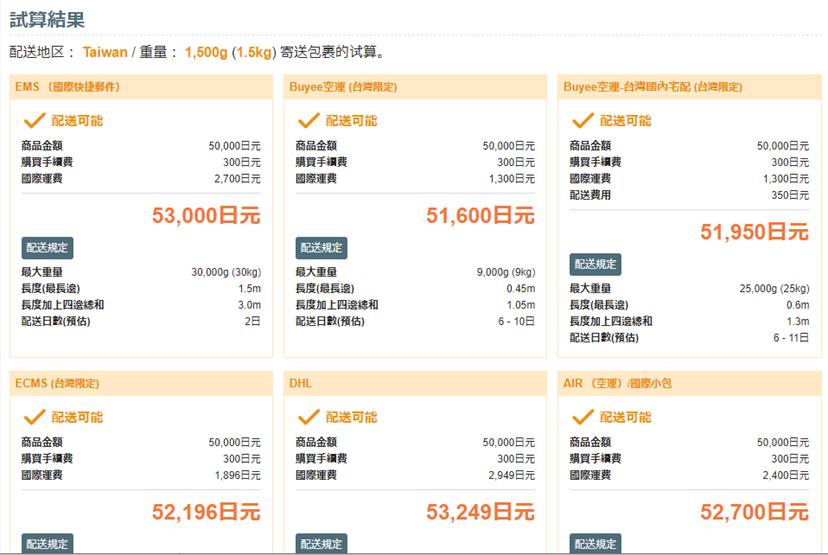Viewport: 828px width, 555px height.
Task: Click the 配送規定 button in ECMS card
Action: (47, 544)
